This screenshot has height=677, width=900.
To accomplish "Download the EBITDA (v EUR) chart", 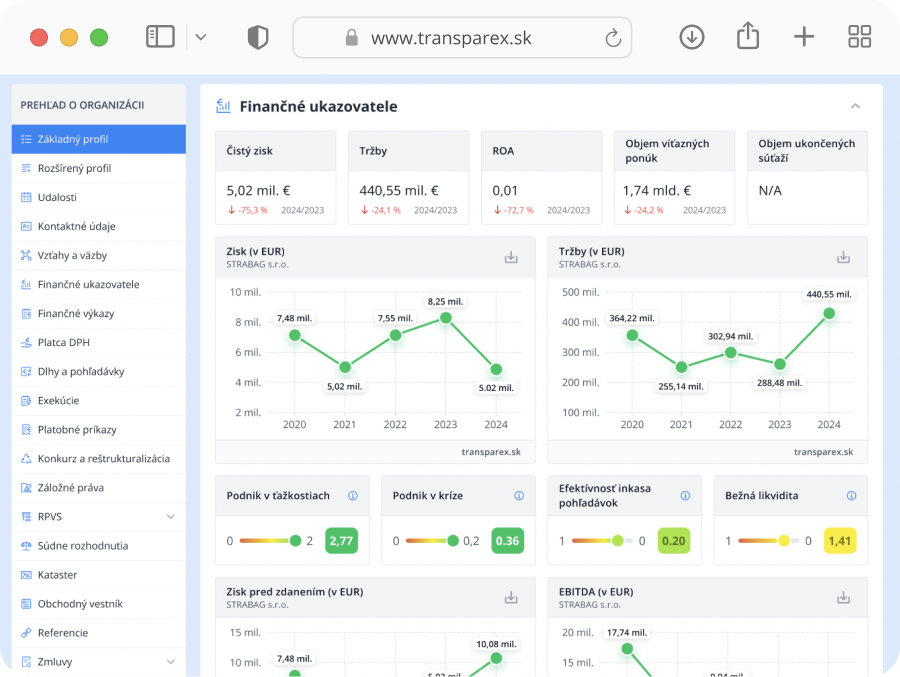I will (x=843, y=598).
